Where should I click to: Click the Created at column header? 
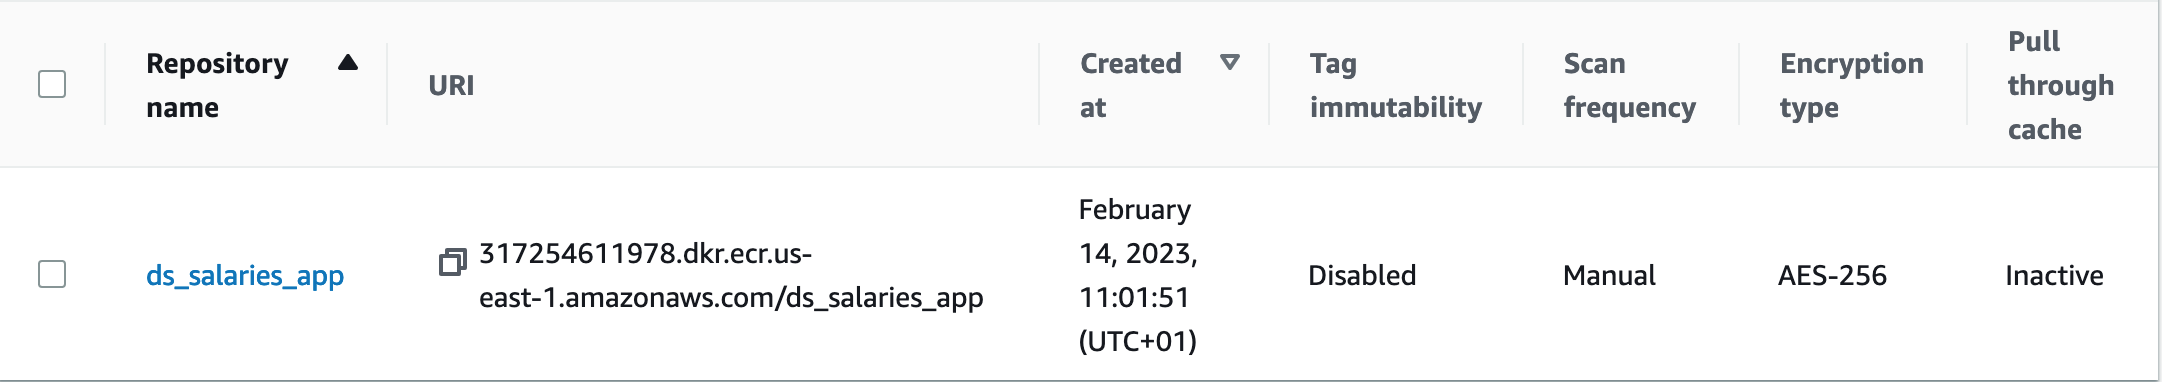click(1131, 85)
